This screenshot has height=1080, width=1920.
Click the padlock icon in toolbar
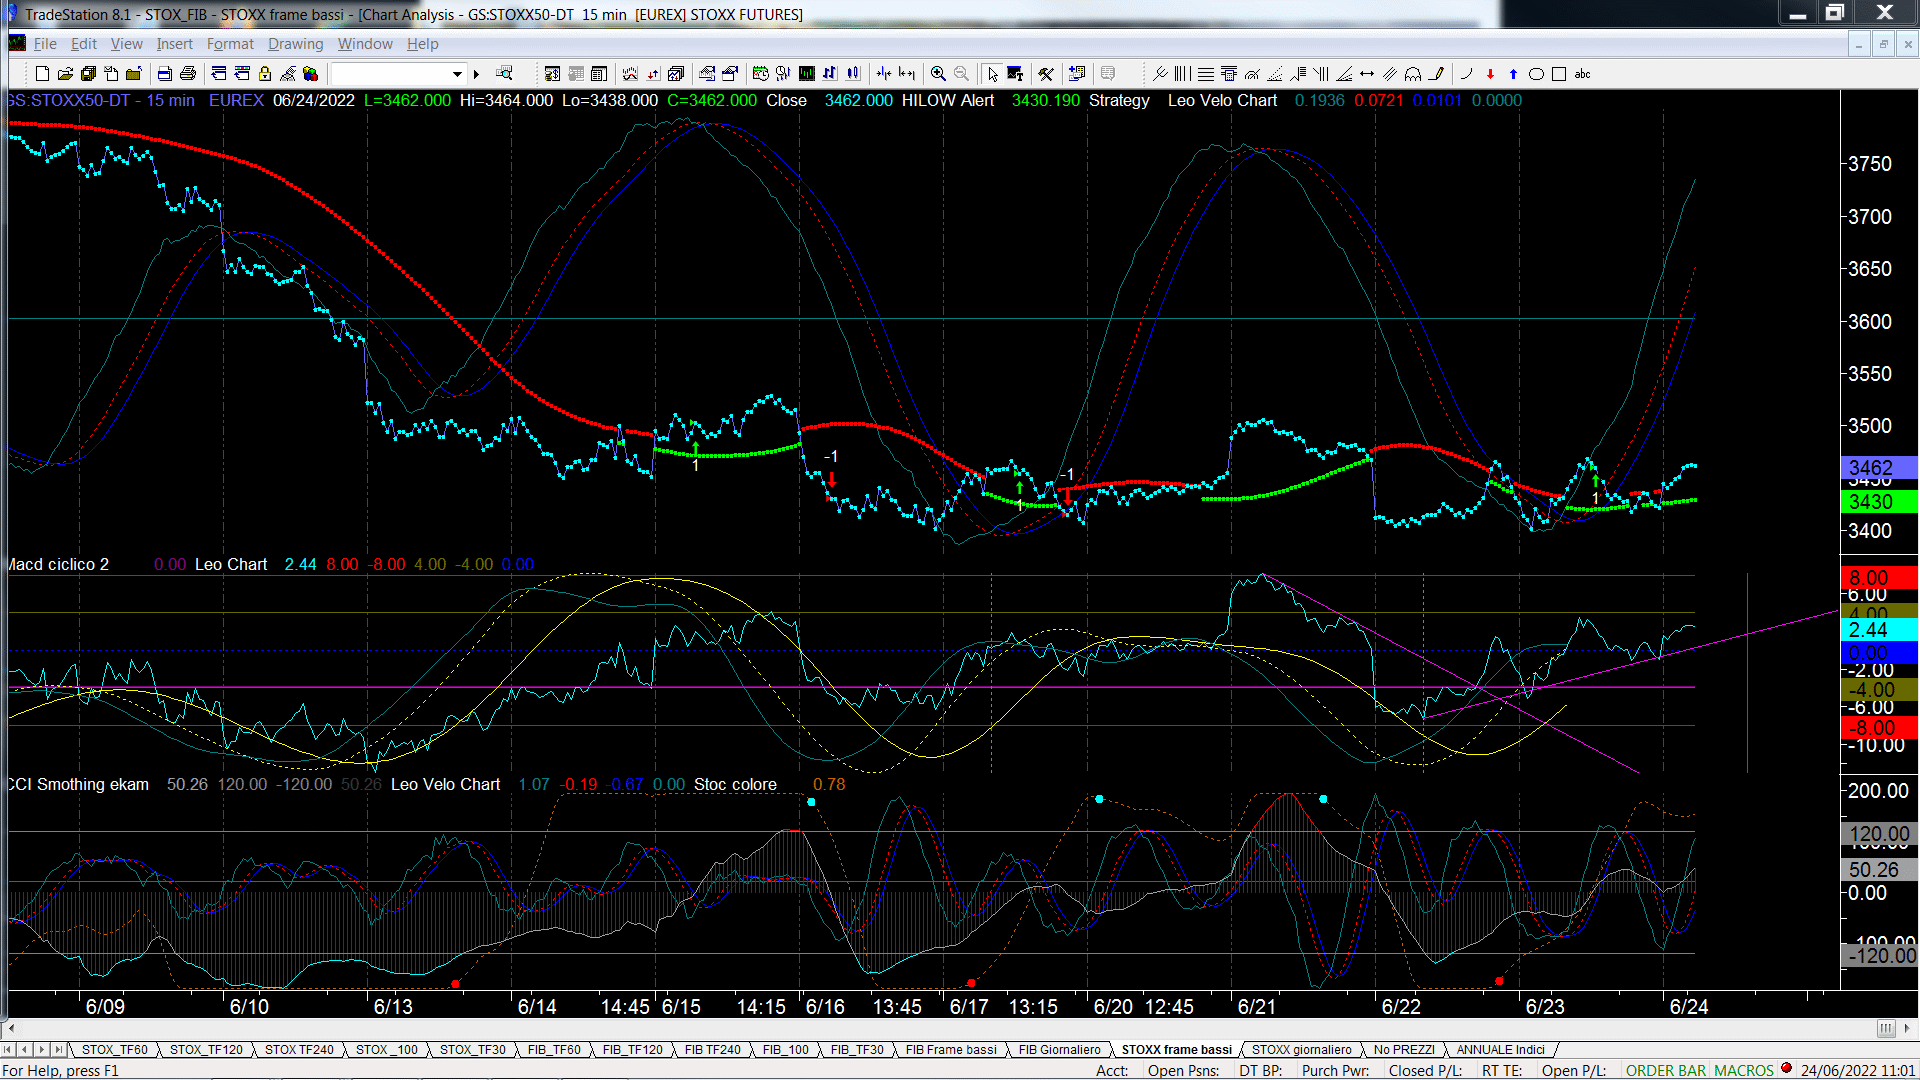click(x=265, y=74)
